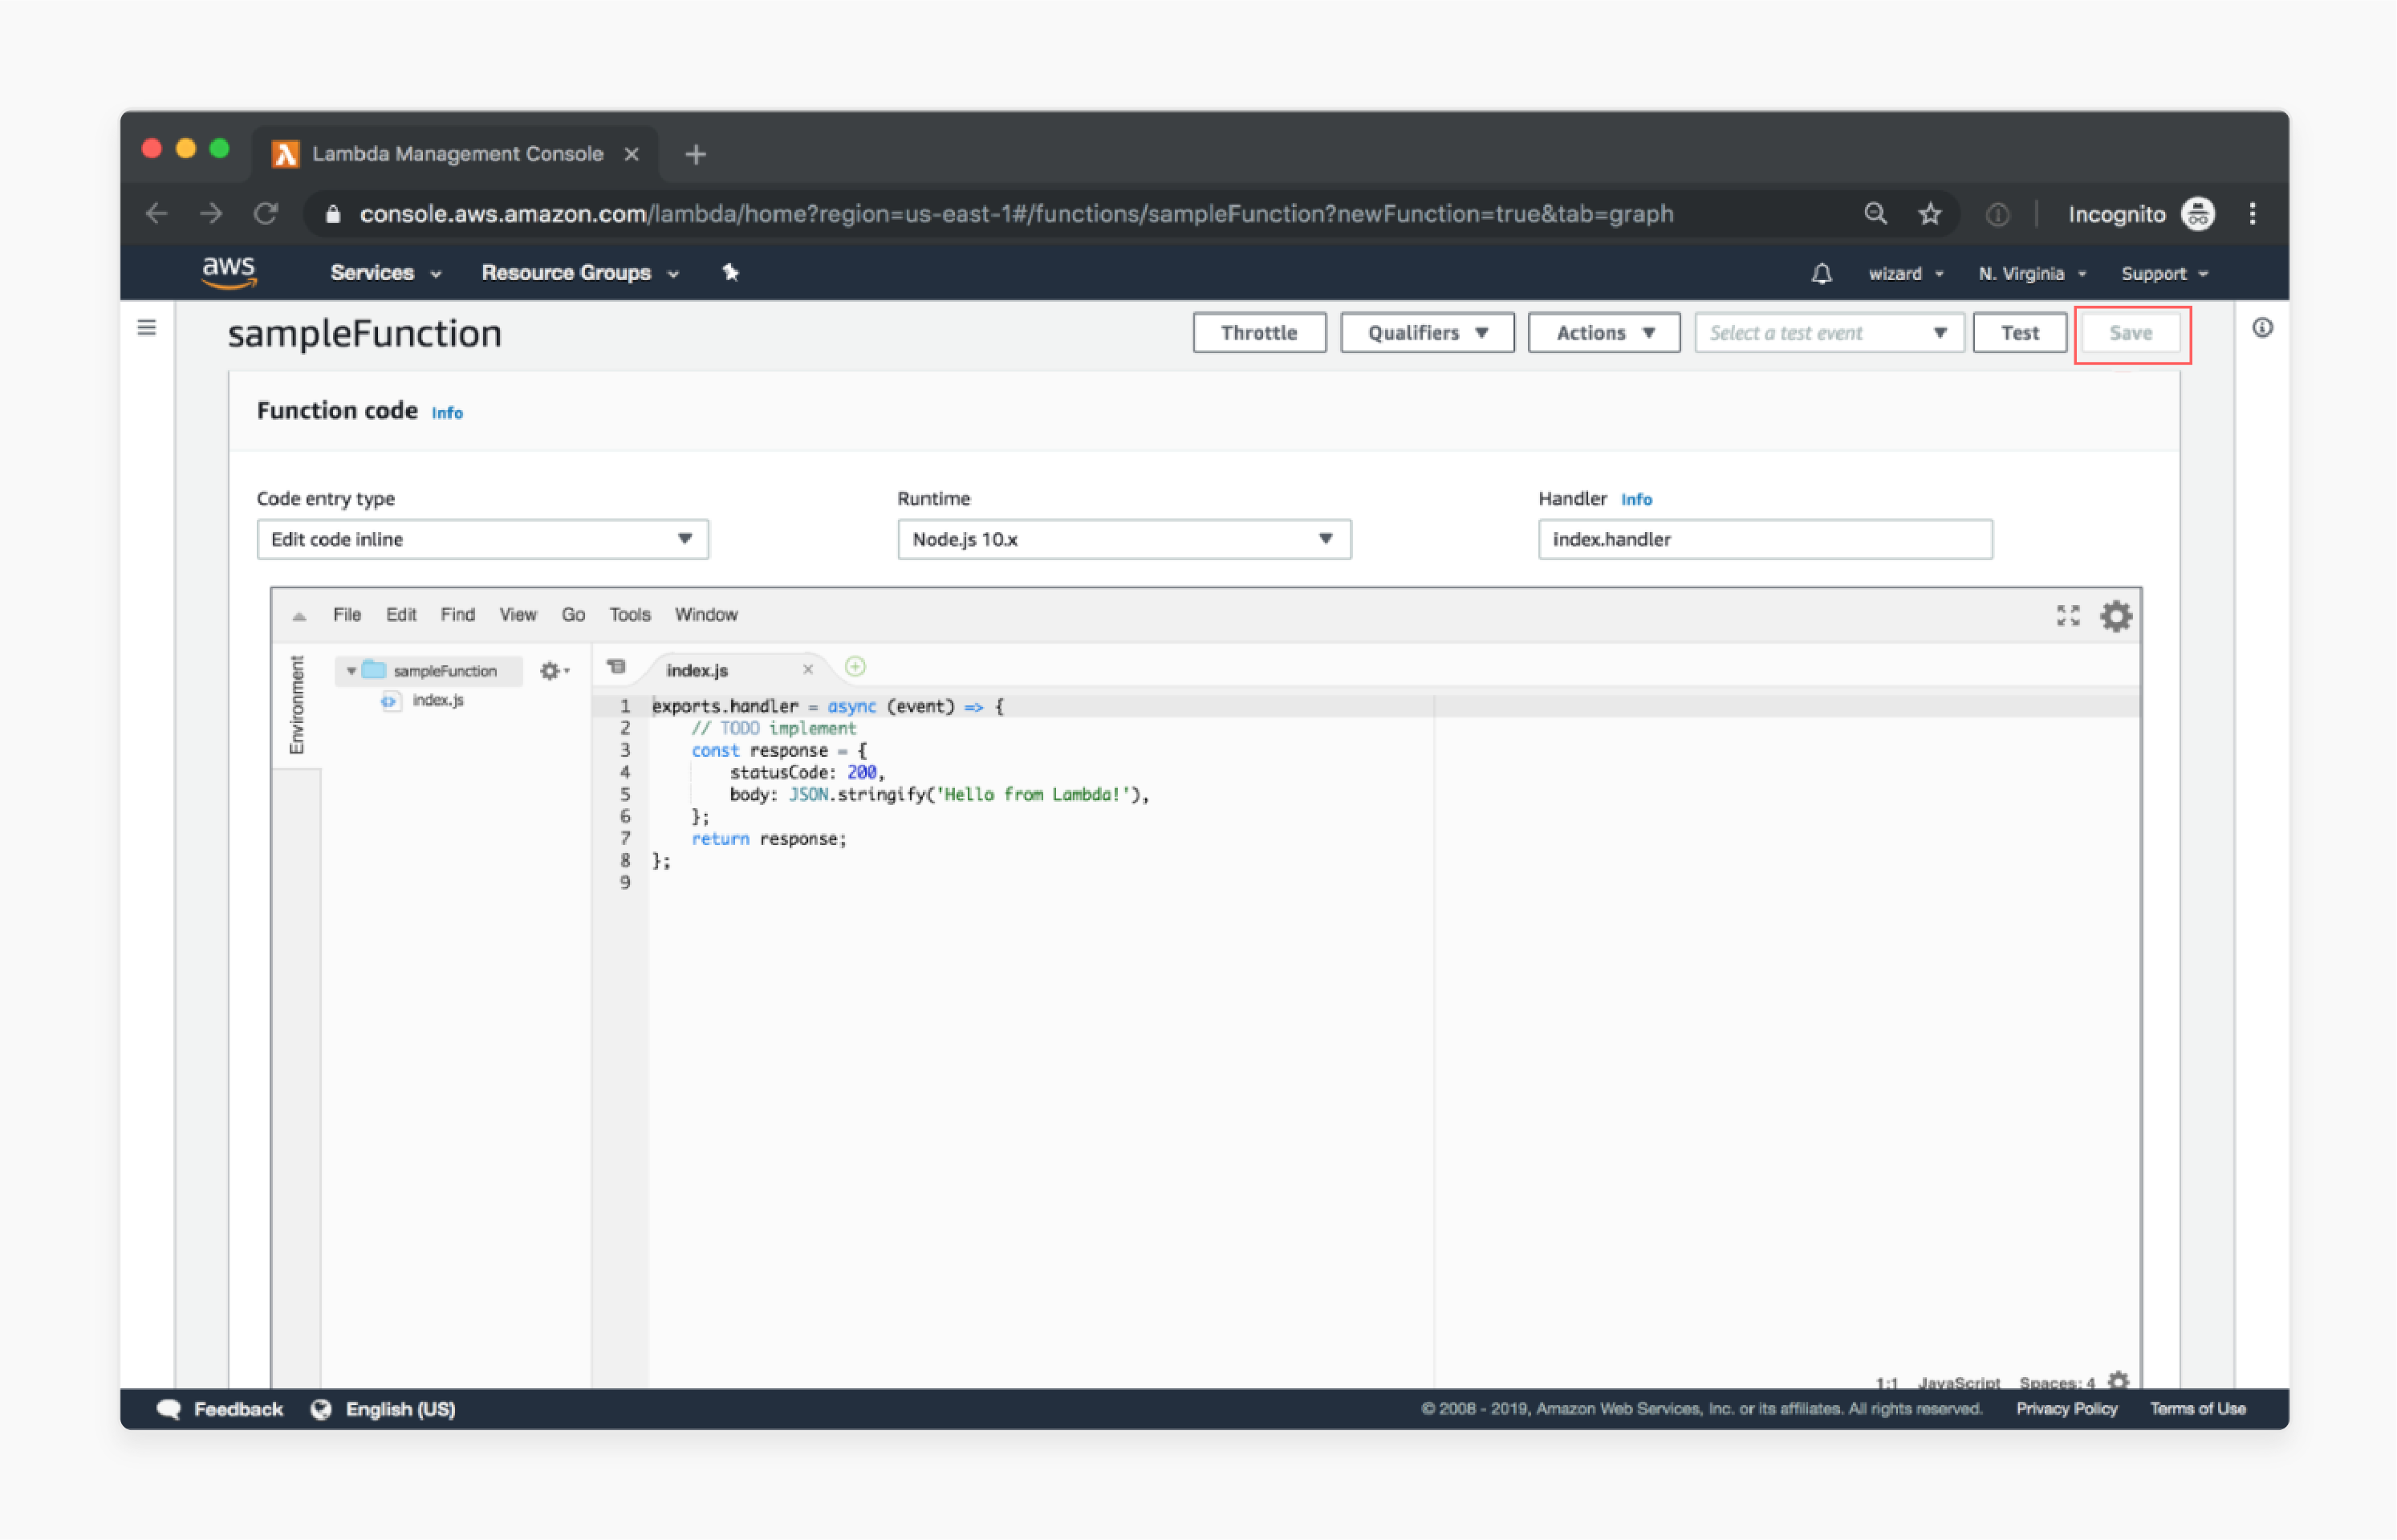Open the wizard account menu

(x=1906, y=274)
